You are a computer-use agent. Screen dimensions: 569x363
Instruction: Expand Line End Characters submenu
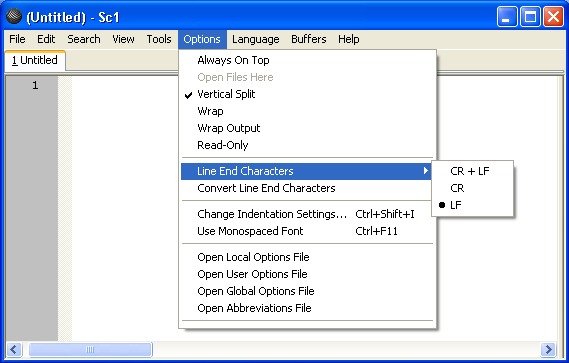306,171
